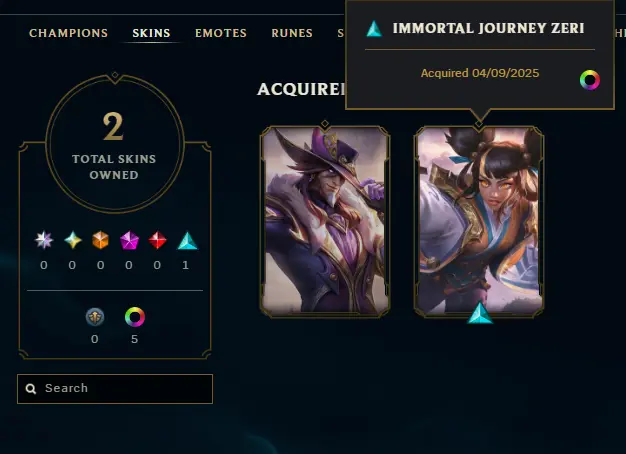Select the Immortal Journey Zeri skin card
Screen dimensions: 626x454
479,221
